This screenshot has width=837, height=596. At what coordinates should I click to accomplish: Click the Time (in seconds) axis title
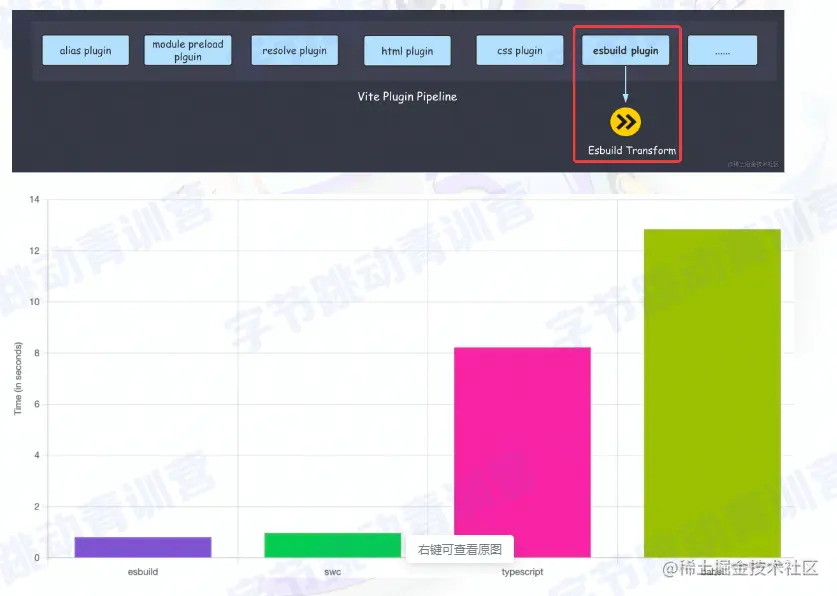click(x=18, y=378)
